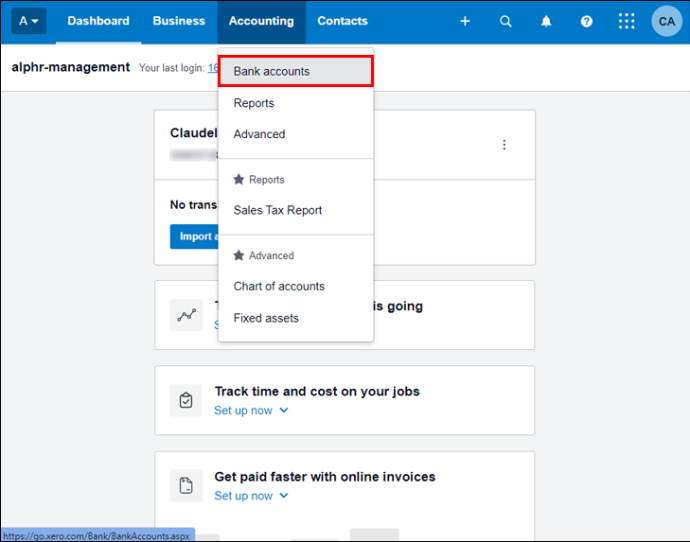Image resolution: width=690 pixels, height=542 pixels.
Task: Open notifications bell icon
Action: point(546,21)
